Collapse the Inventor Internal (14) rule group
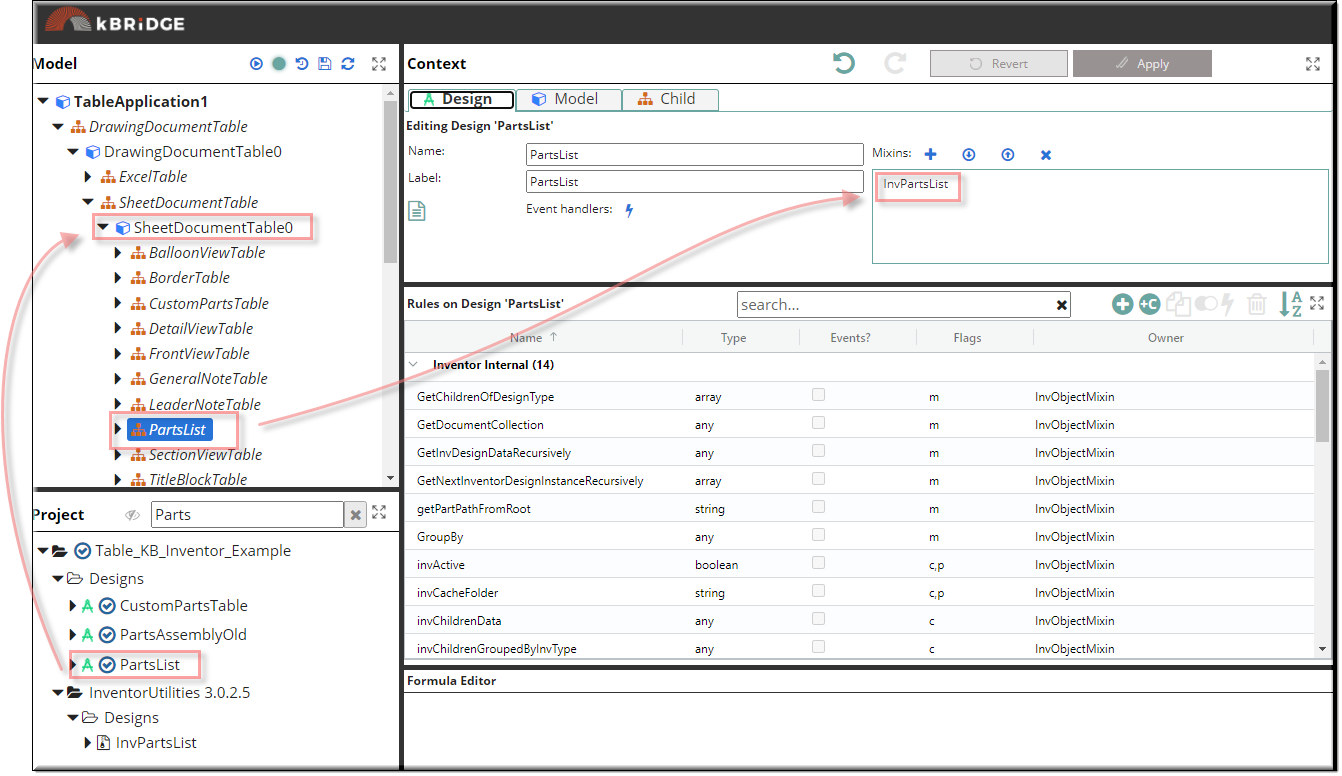 [415, 365]
